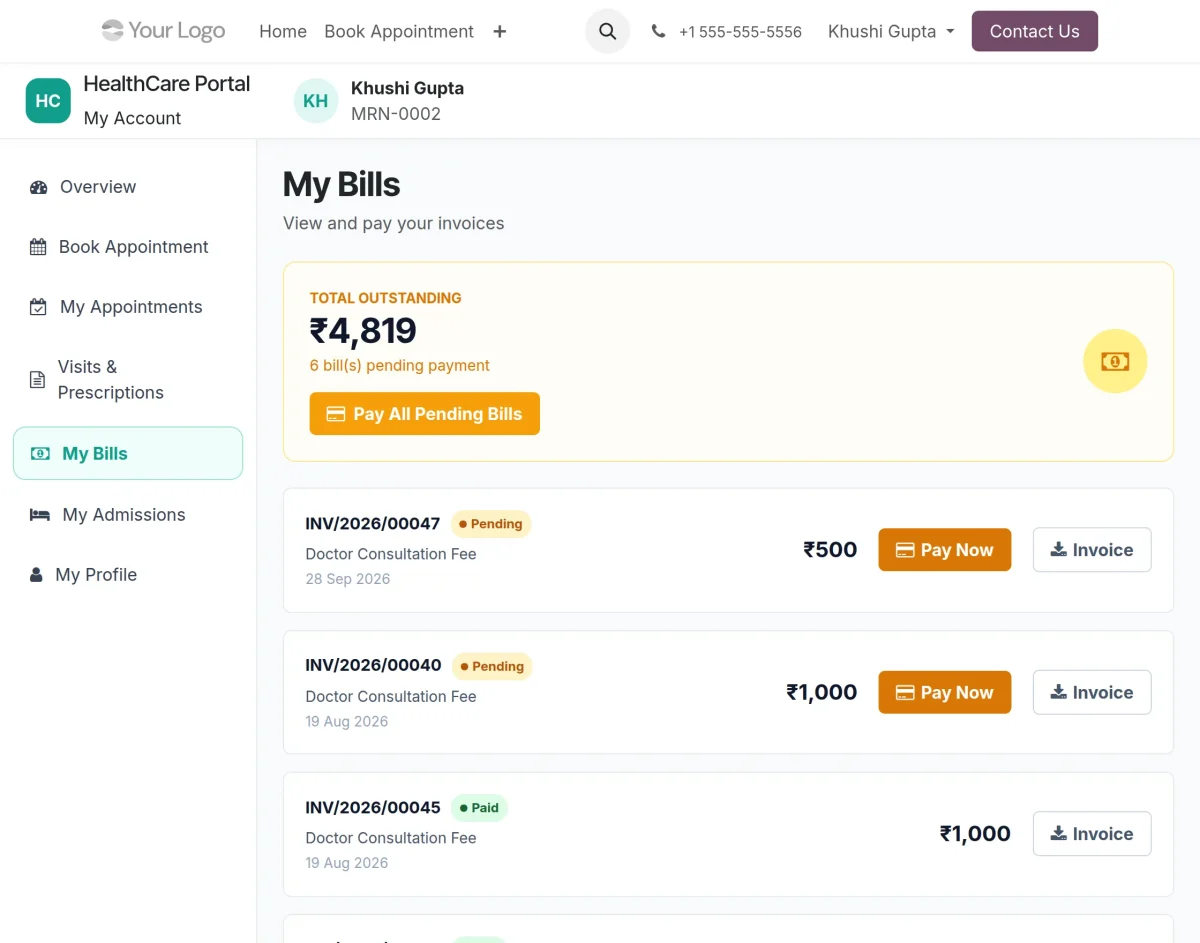Download Invoice for INV/2026/00047
1200x943 pixels.
tap(1092, 550)
